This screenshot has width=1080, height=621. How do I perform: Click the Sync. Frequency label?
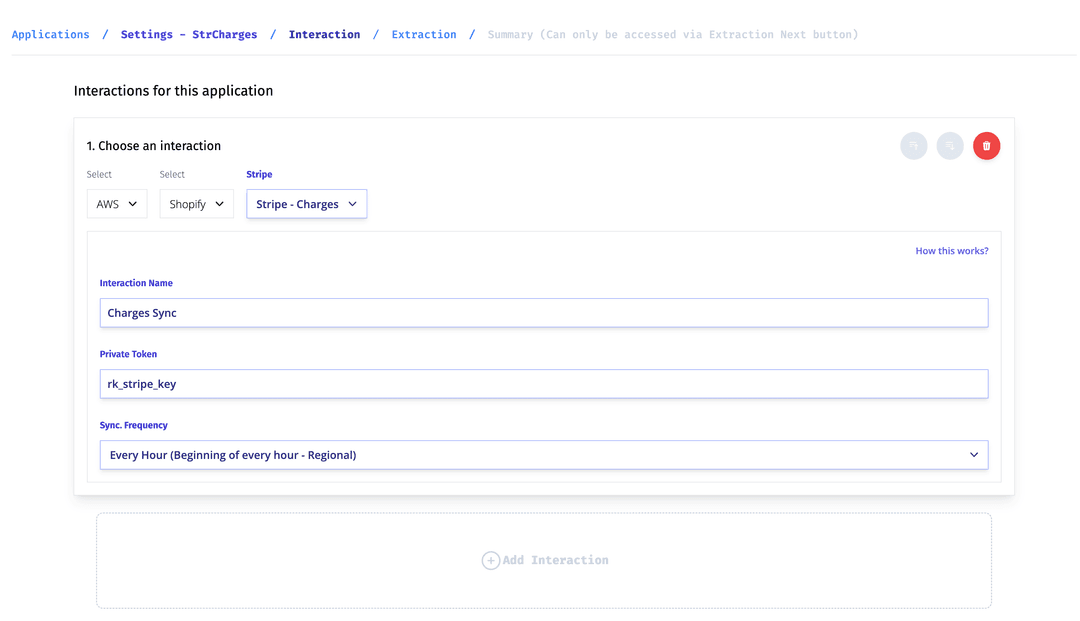tap(134, 425)
